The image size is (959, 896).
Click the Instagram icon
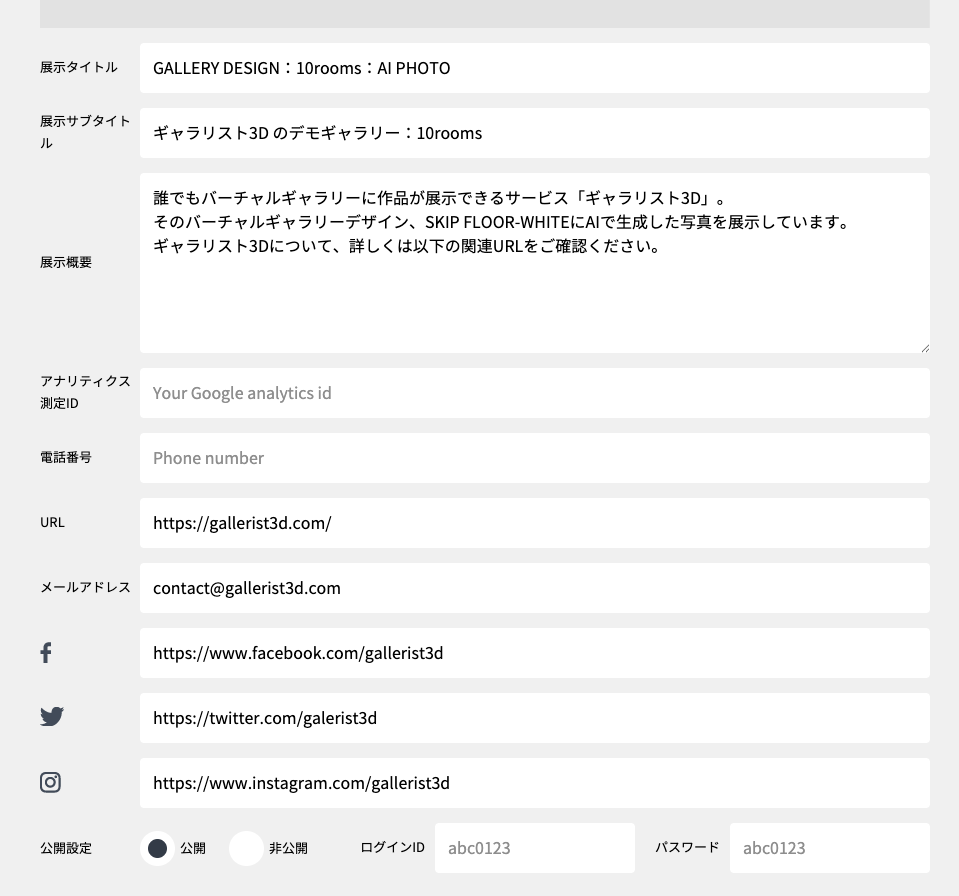click(50, 782)
